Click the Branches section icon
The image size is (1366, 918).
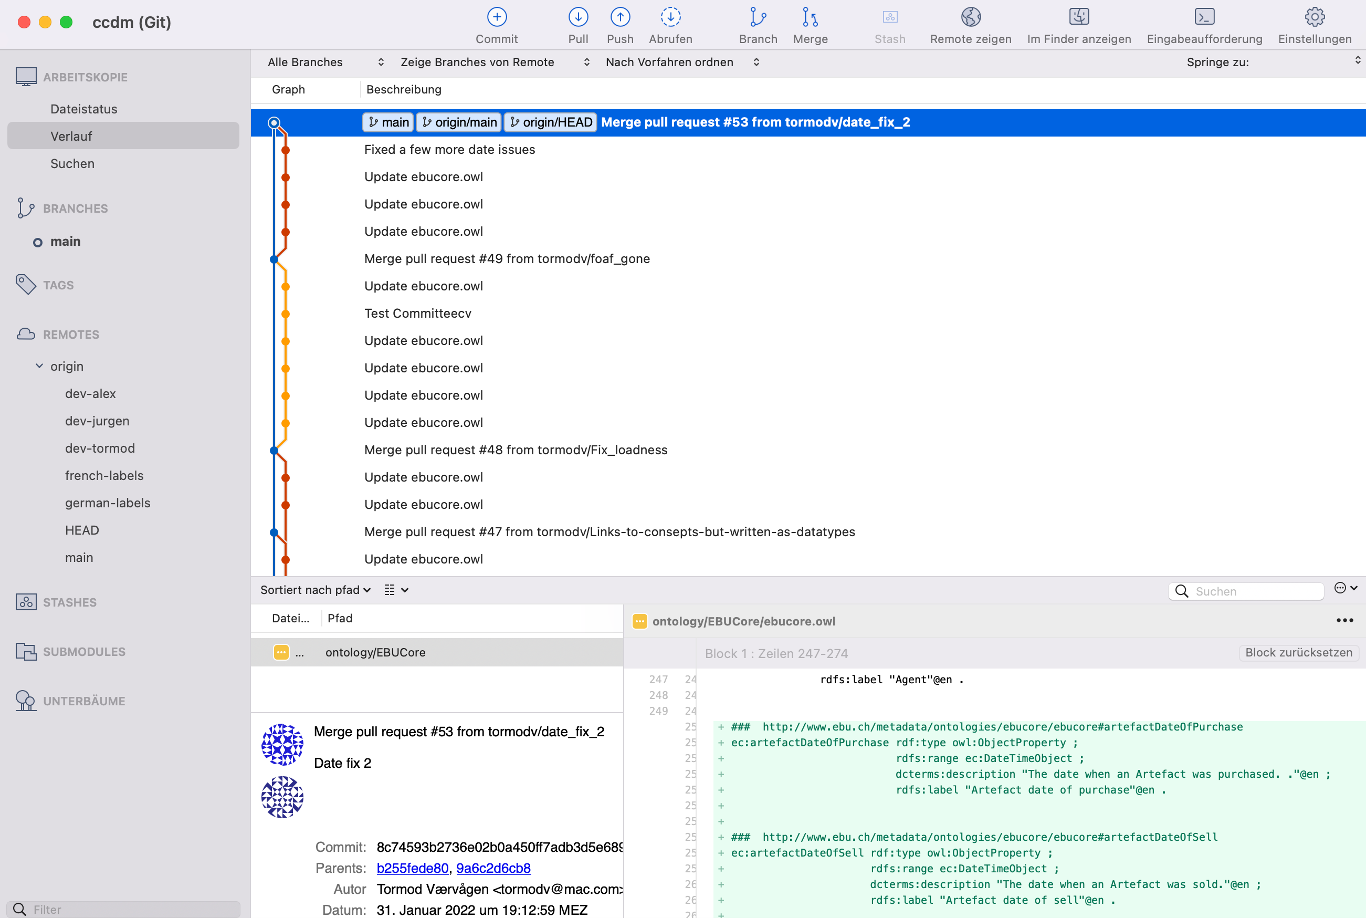(x=26, y=208)
